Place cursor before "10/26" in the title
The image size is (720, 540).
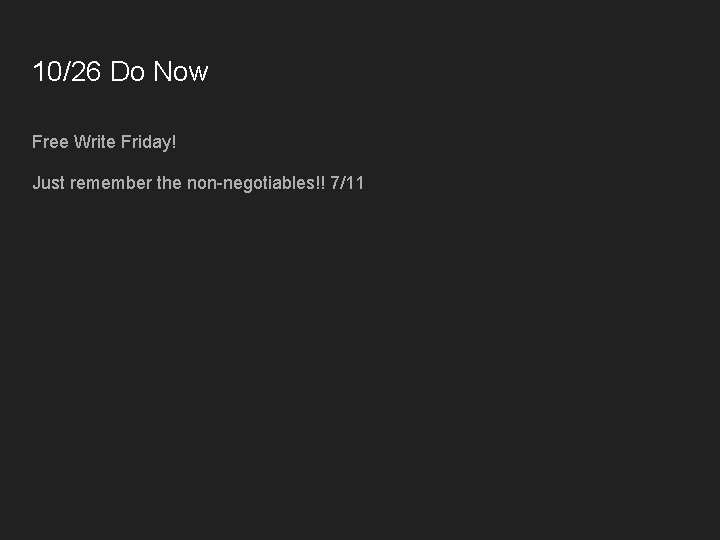(33, 72)
